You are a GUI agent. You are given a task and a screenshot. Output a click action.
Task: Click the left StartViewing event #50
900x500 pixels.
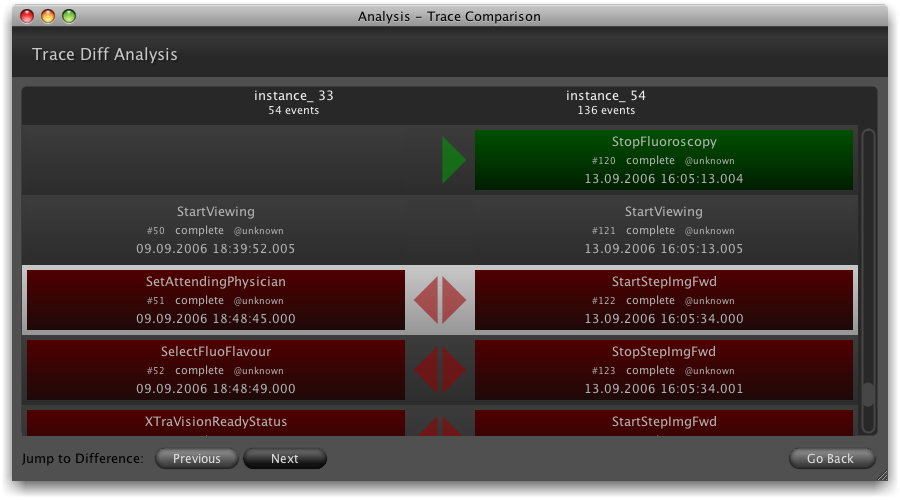click(215, 230)
